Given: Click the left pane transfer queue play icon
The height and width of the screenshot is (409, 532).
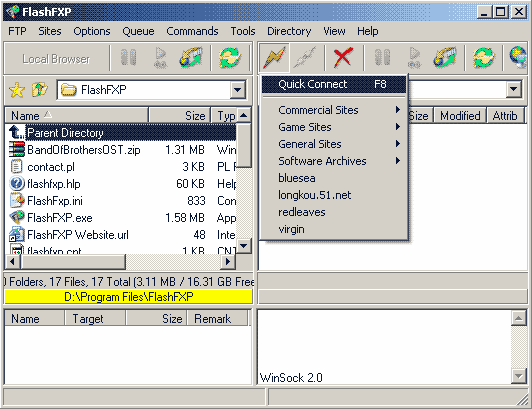Looking at the screenshot, I should coord(160,58).
